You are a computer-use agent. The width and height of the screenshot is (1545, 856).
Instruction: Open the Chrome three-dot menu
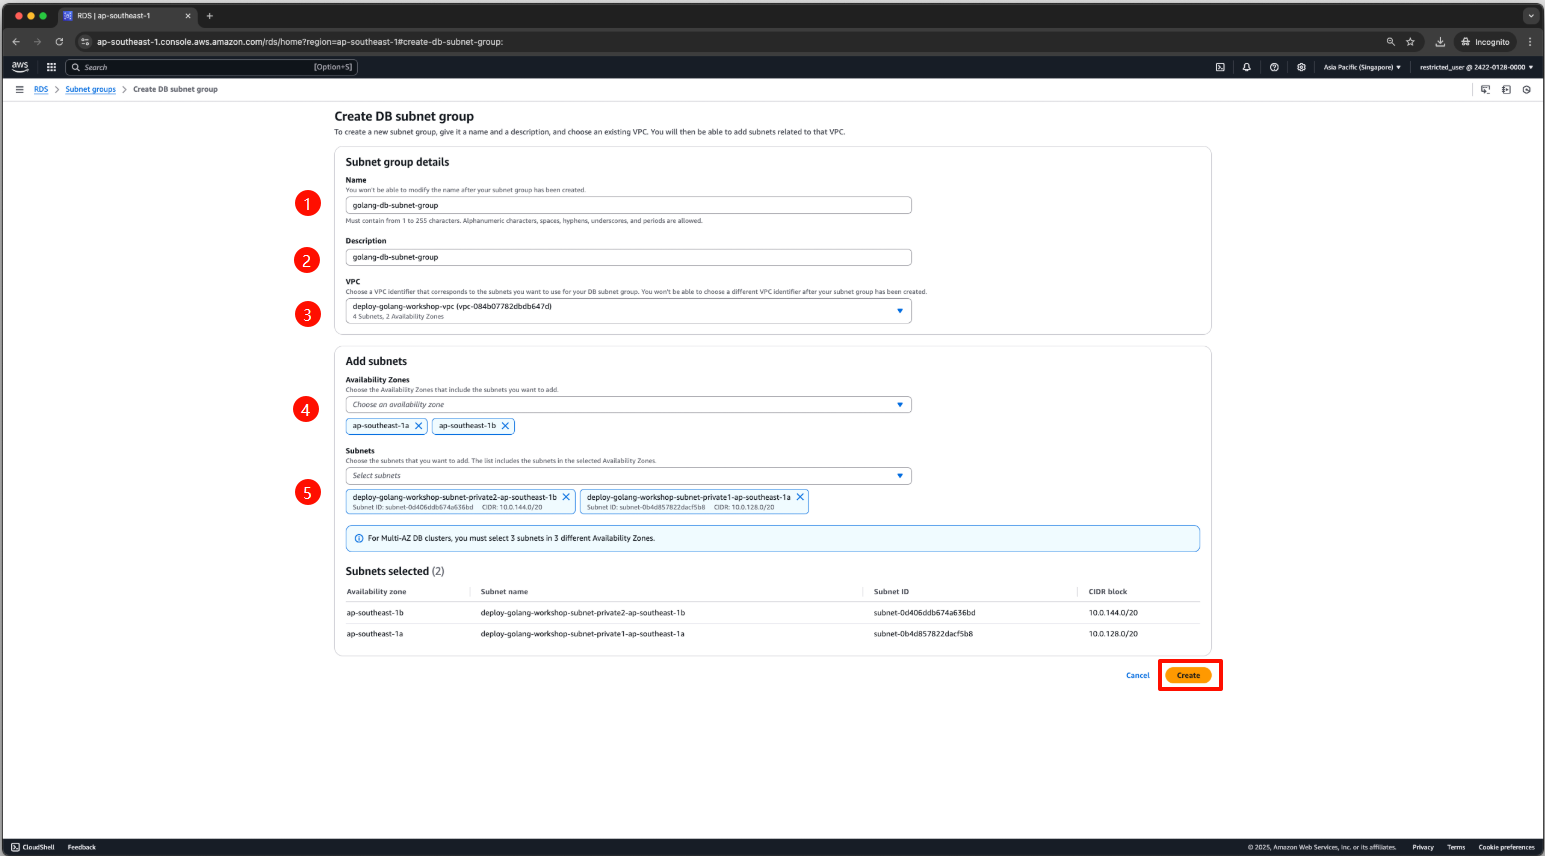pos(1530,42)
